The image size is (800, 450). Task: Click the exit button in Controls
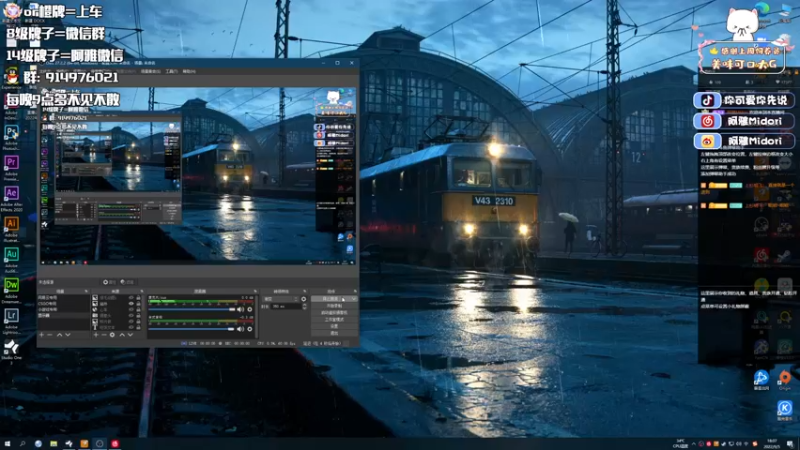tap(334, 333)
